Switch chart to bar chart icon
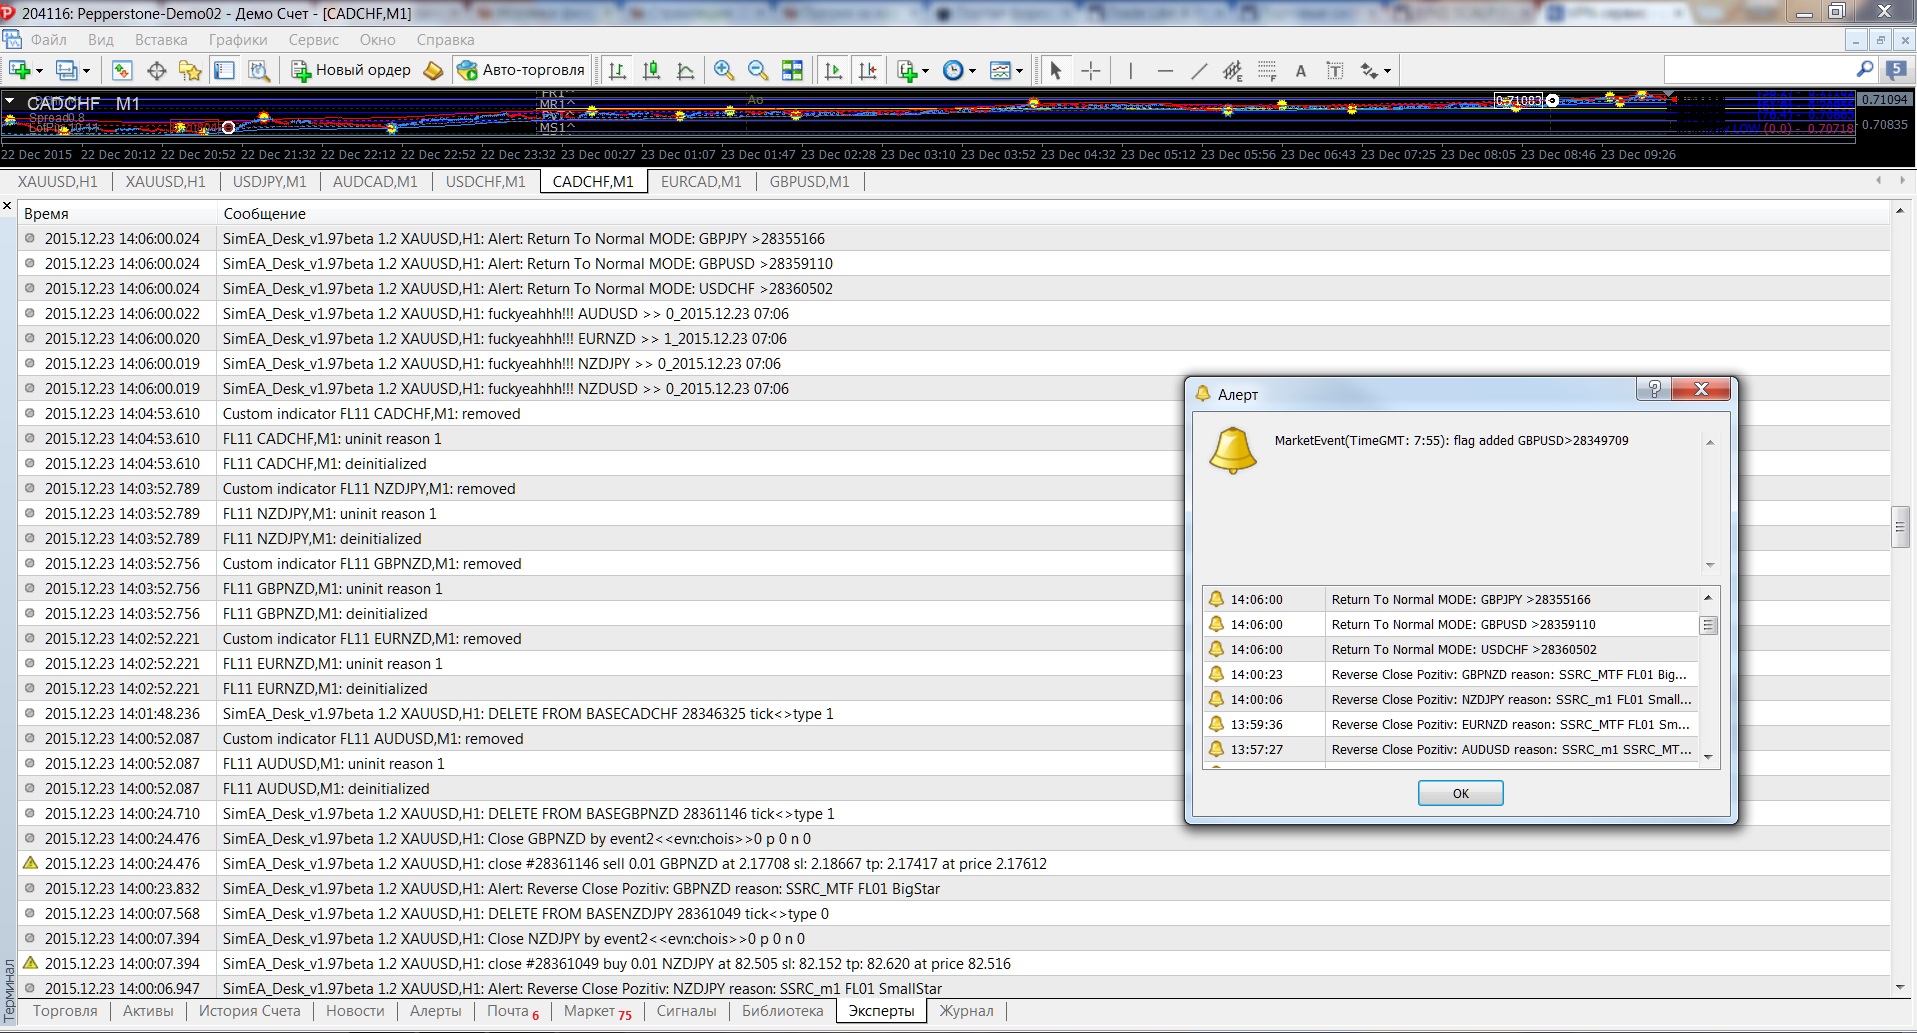The height and width of the screenshot is (1033, 1917). [618, 70]
